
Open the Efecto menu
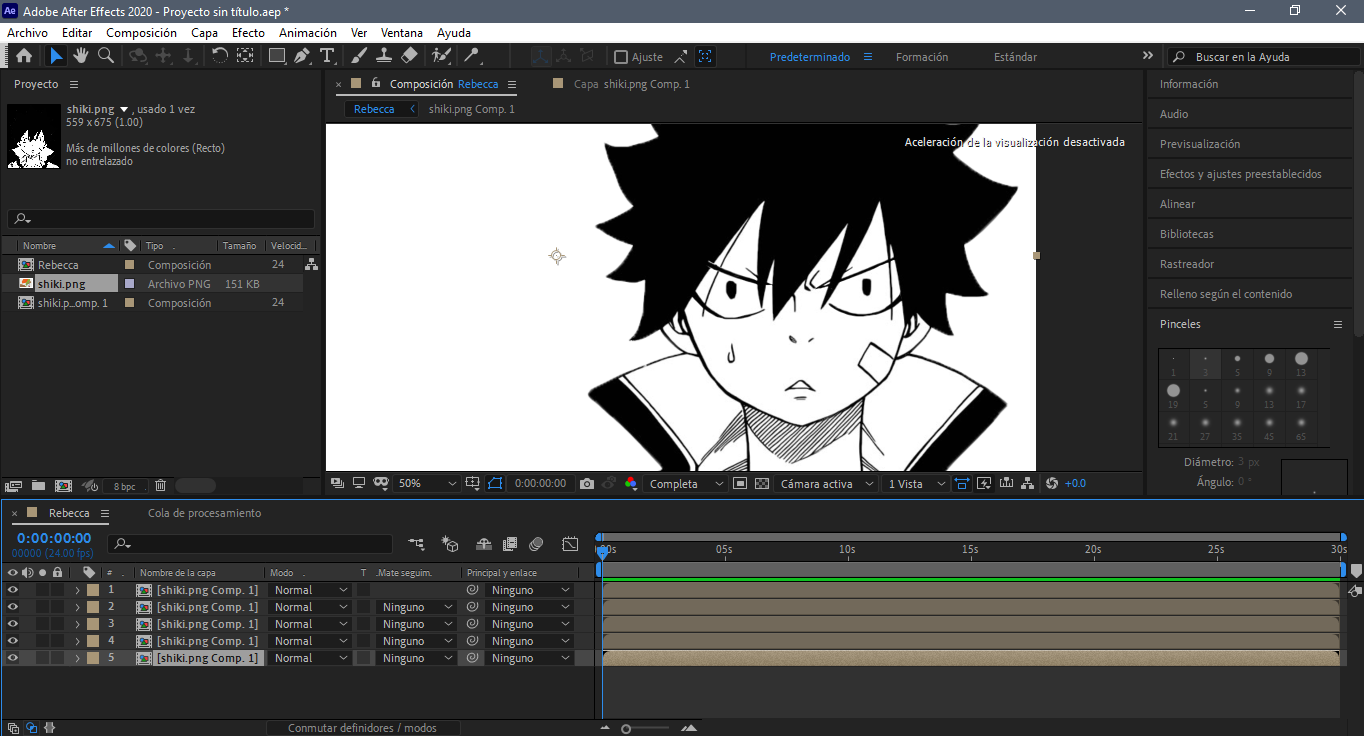pos(248,33)
